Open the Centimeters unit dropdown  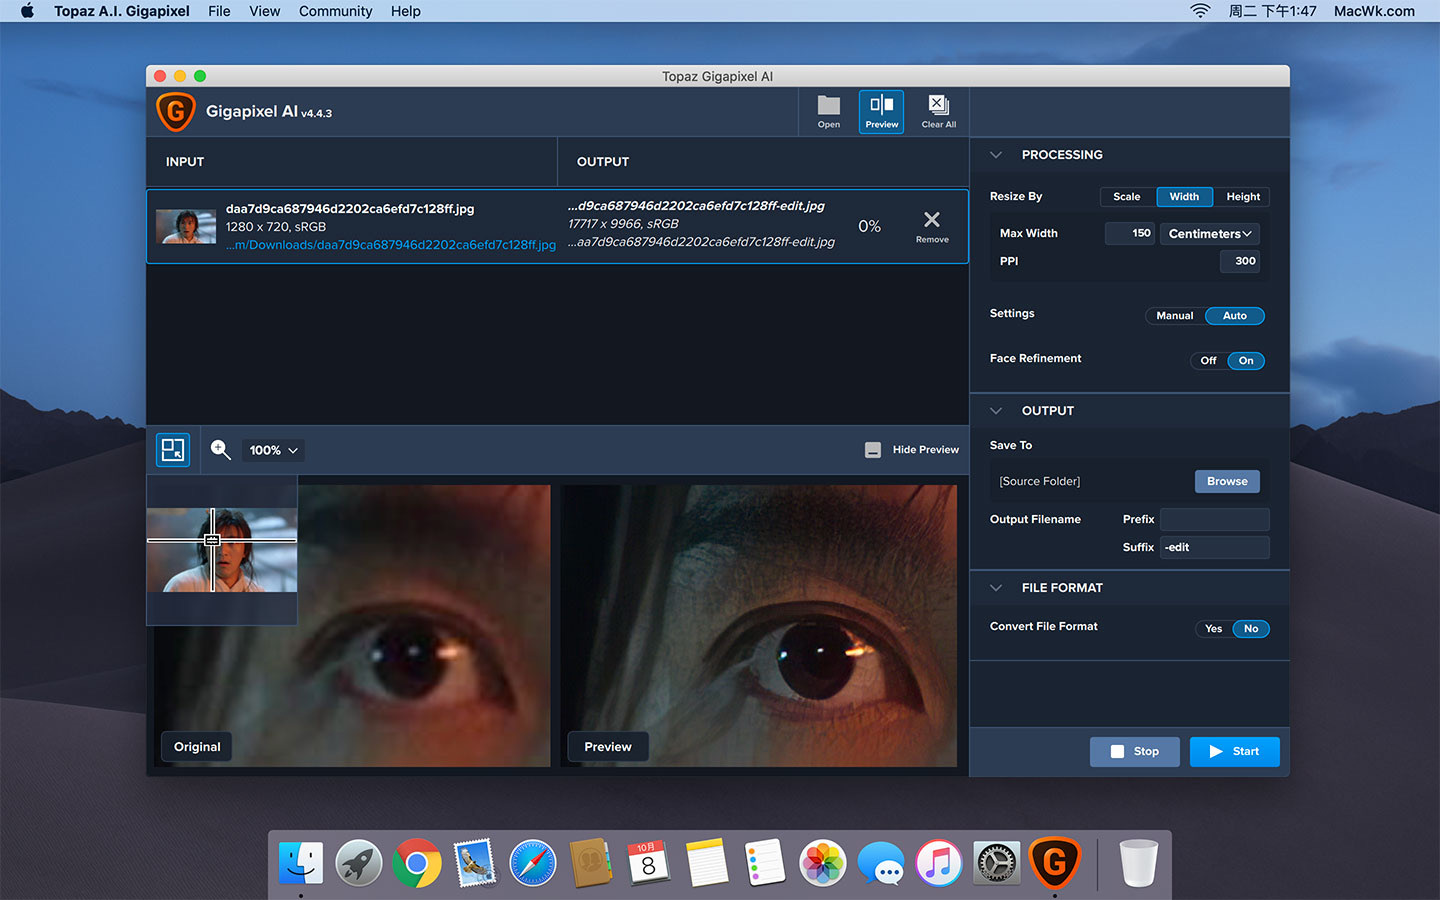pos(1209,234)
